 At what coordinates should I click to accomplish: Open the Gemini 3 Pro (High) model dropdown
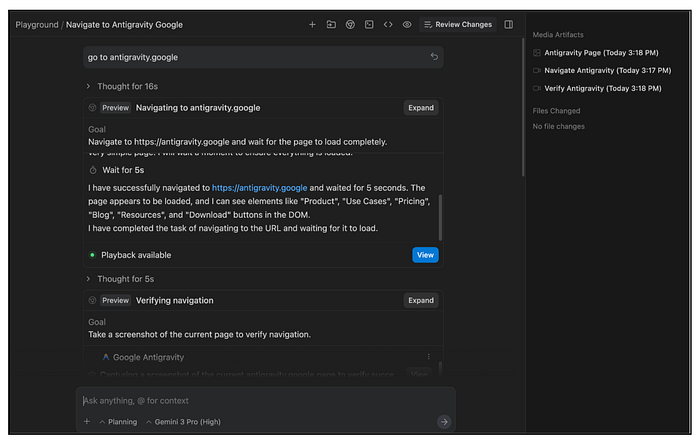pos(183,422)
